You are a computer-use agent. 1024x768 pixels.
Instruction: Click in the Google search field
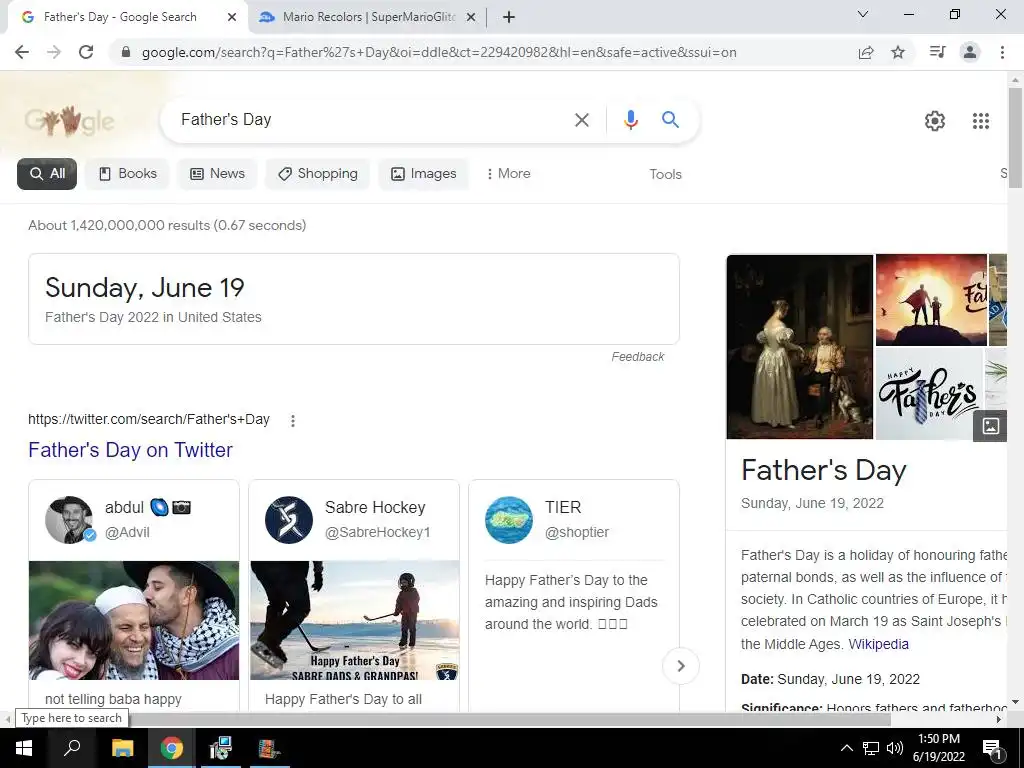tap(372, 120)
